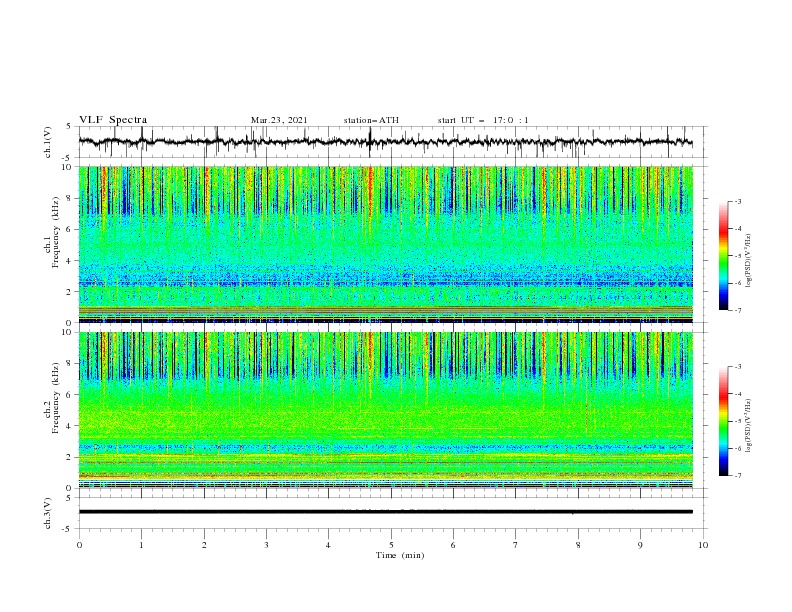Select the ch.1 "Frequency (kHz)" axis label
Screen dimensions: 792x612
point(56,233)
